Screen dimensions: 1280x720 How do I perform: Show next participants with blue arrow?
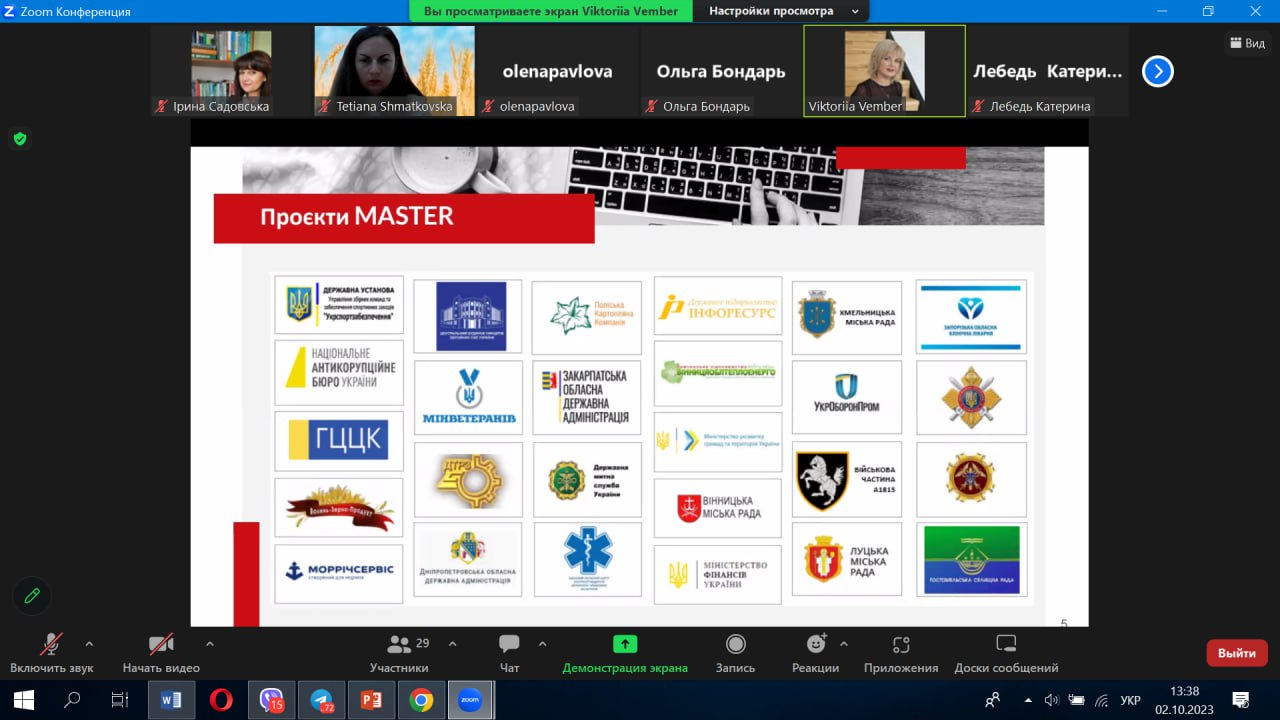[x=1157, y=71]
